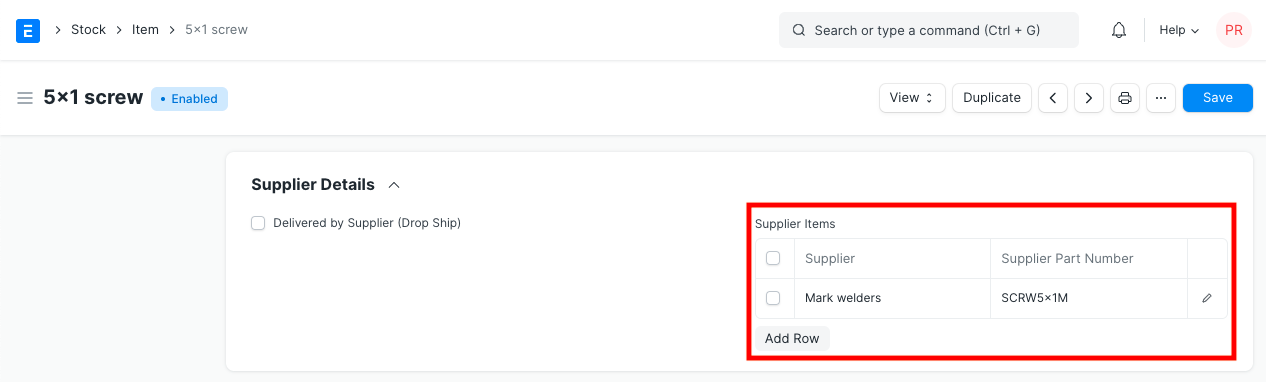
Task: Go to the next item record
Action: [1088, 98]
